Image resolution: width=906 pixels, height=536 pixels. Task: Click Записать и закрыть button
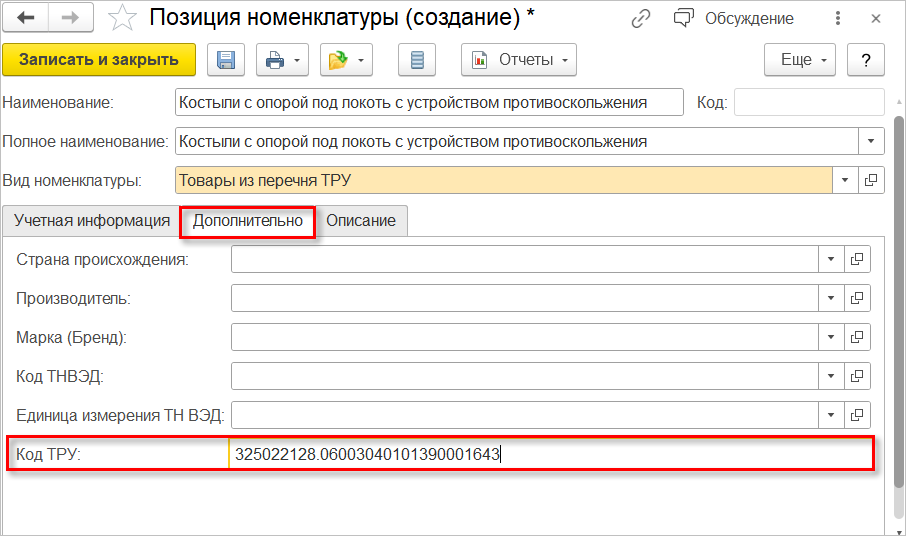(98, 60)
